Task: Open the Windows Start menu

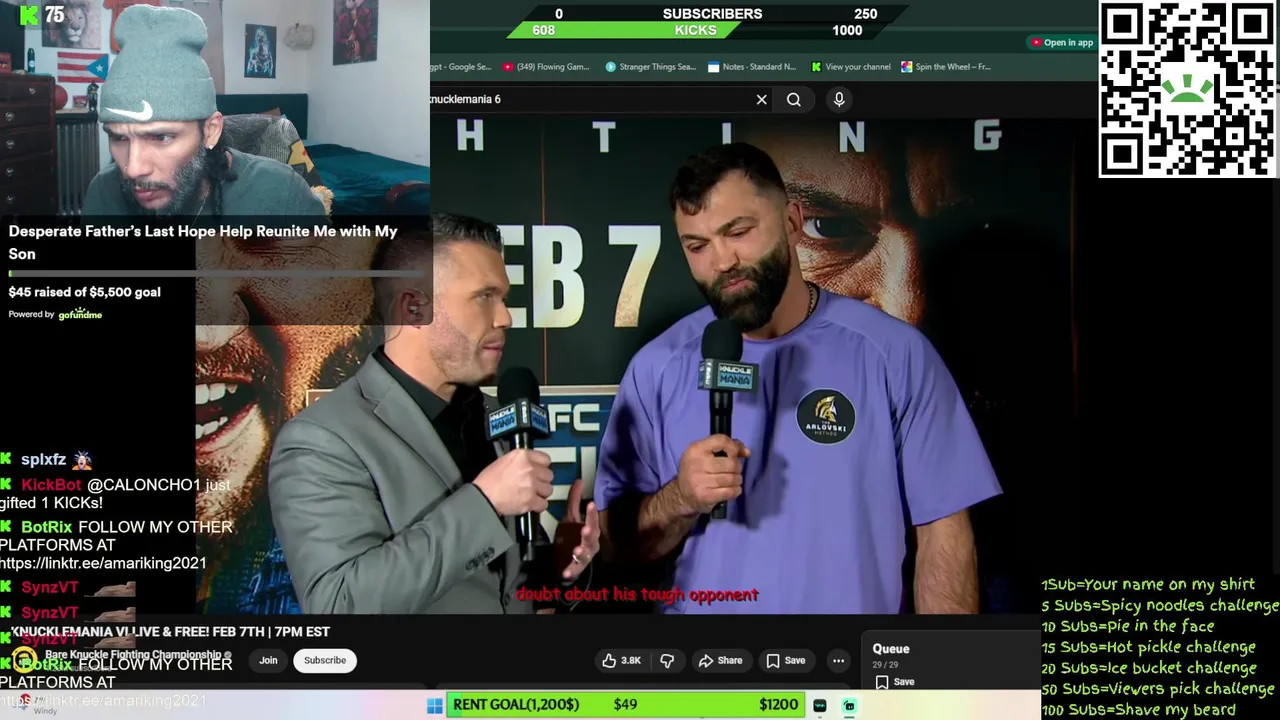Action: (x=434, y=706)
